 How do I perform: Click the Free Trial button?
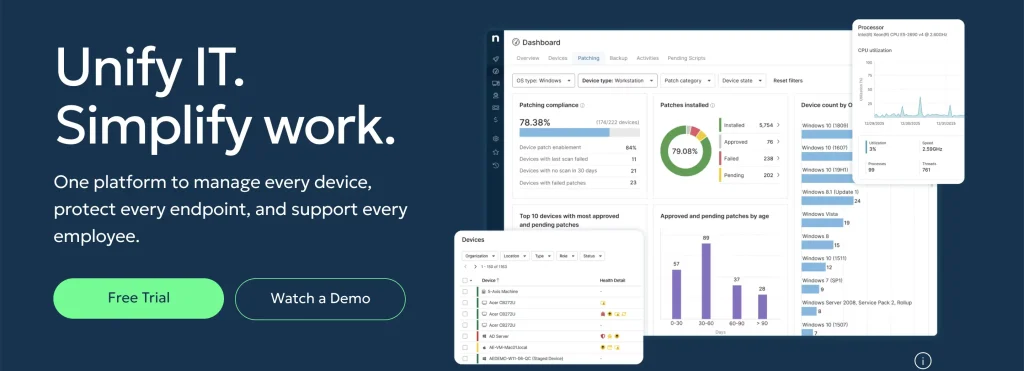point(138,298)
